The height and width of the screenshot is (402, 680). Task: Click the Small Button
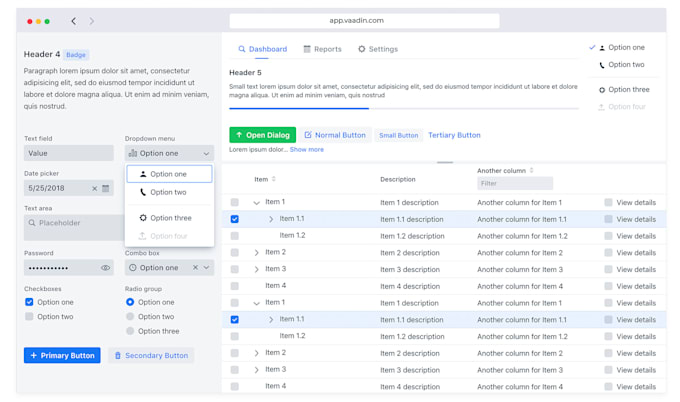pyautogui.click(x=399, y=135)
